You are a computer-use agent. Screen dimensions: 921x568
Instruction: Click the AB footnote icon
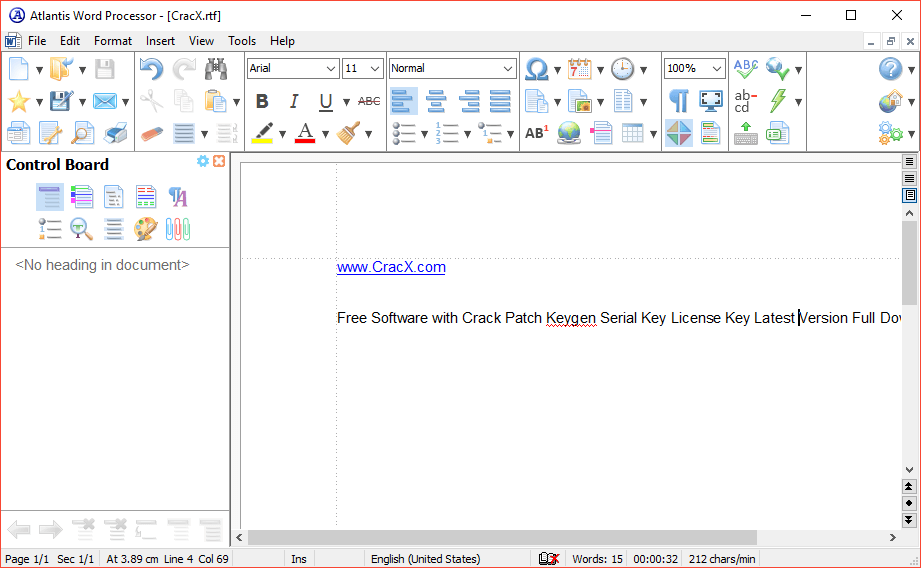(x=536, y=133)
